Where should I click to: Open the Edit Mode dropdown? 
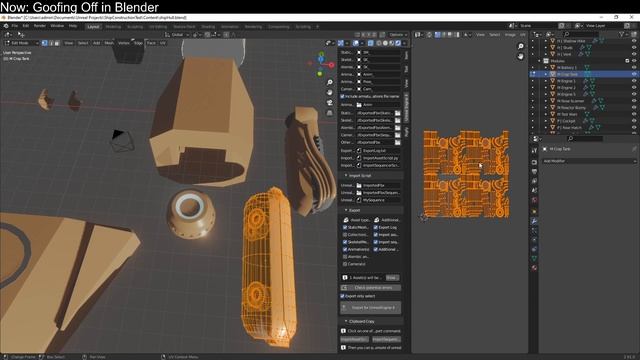(22, 43)
